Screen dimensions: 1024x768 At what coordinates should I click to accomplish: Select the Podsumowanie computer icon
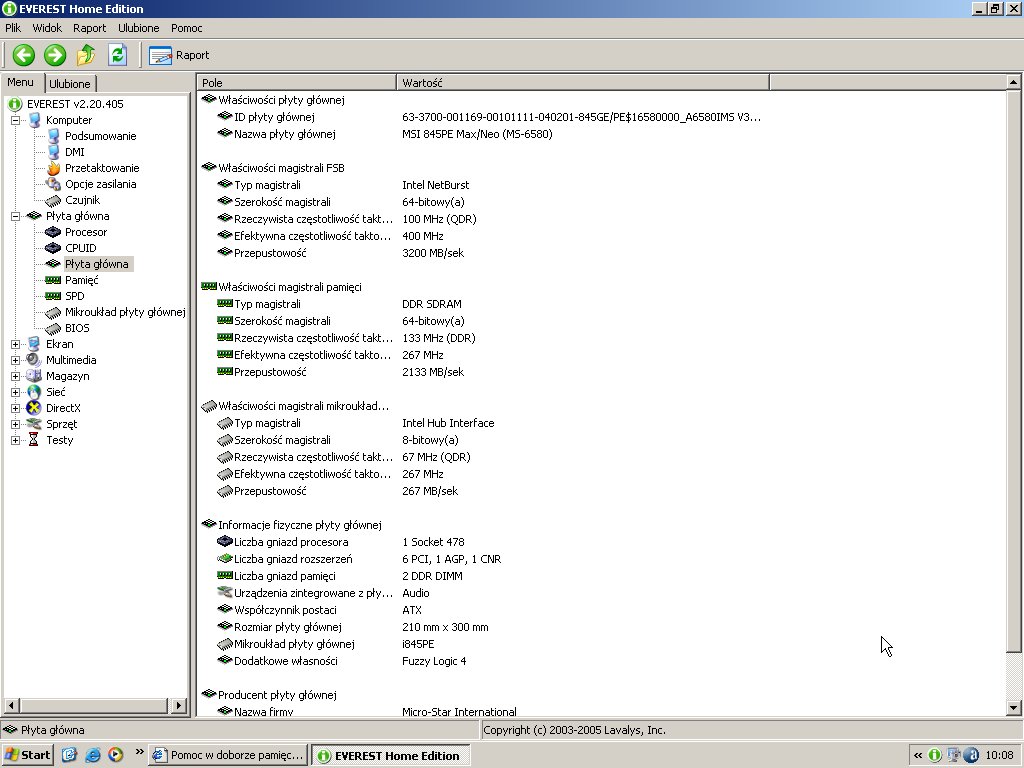[54, 136]
